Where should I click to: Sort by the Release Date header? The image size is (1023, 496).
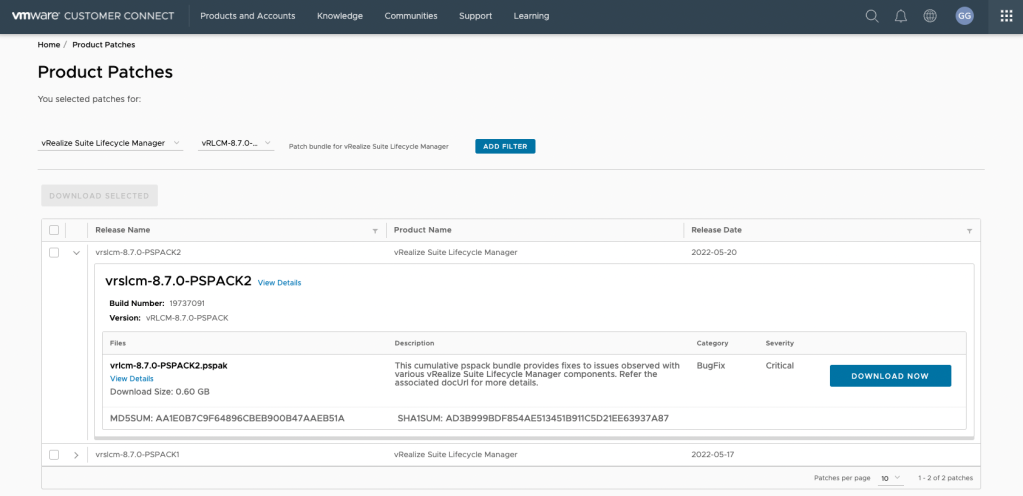[x=716, y=230]
